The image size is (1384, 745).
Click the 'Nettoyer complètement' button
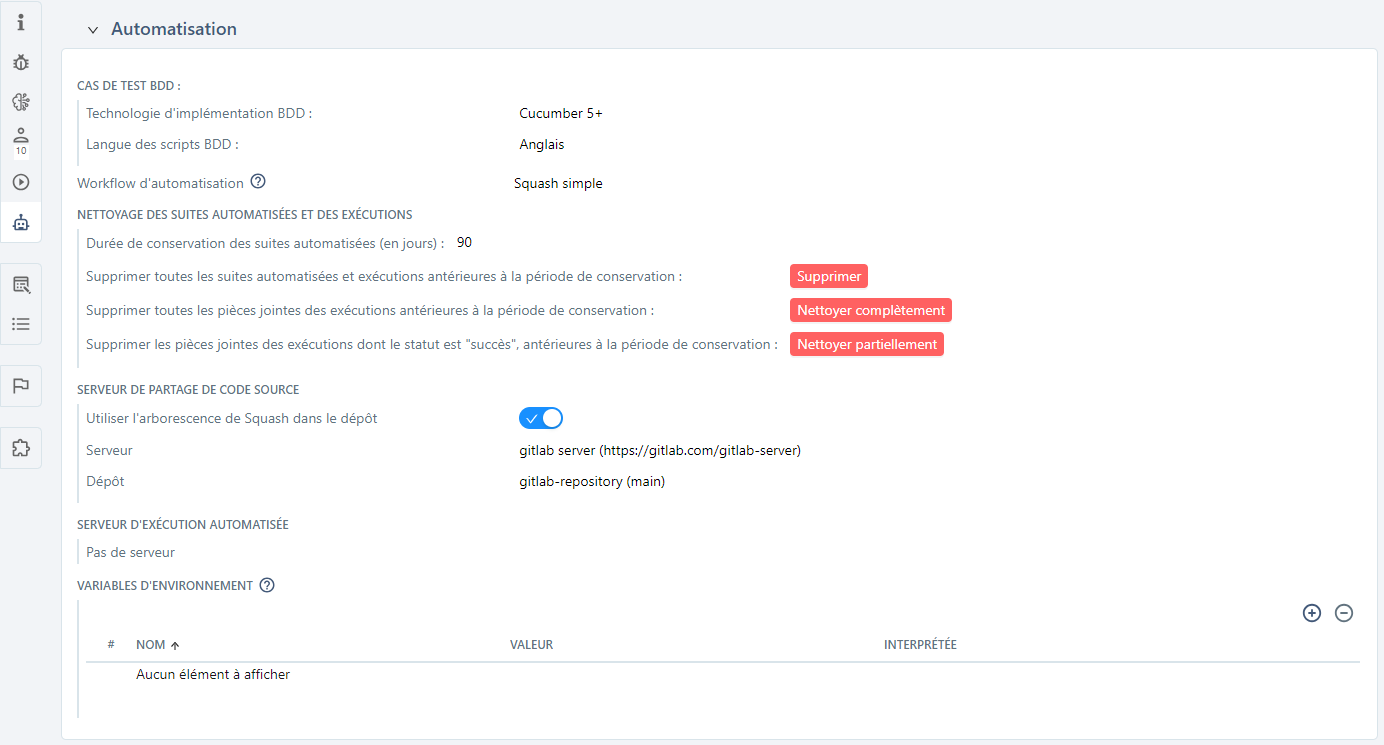870,310
